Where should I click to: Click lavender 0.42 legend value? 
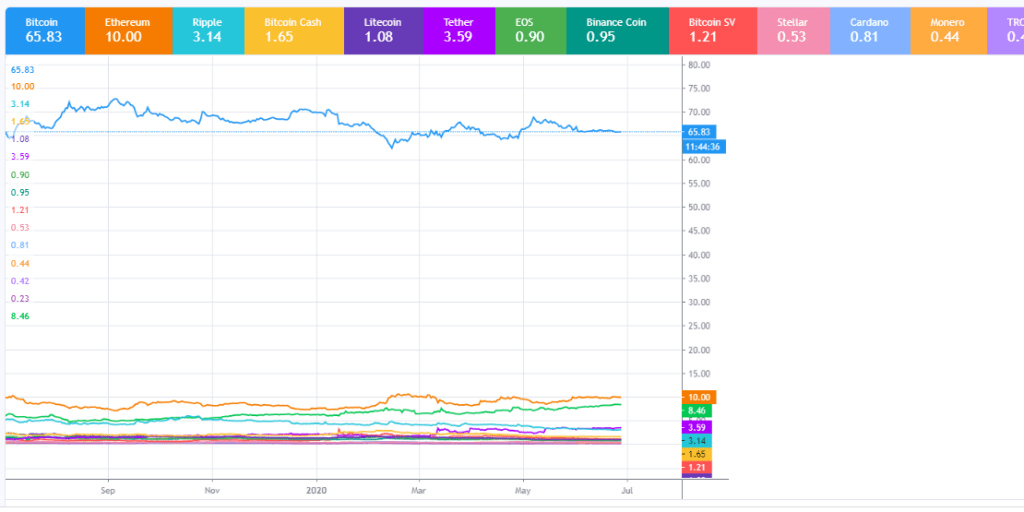[20, 281]
